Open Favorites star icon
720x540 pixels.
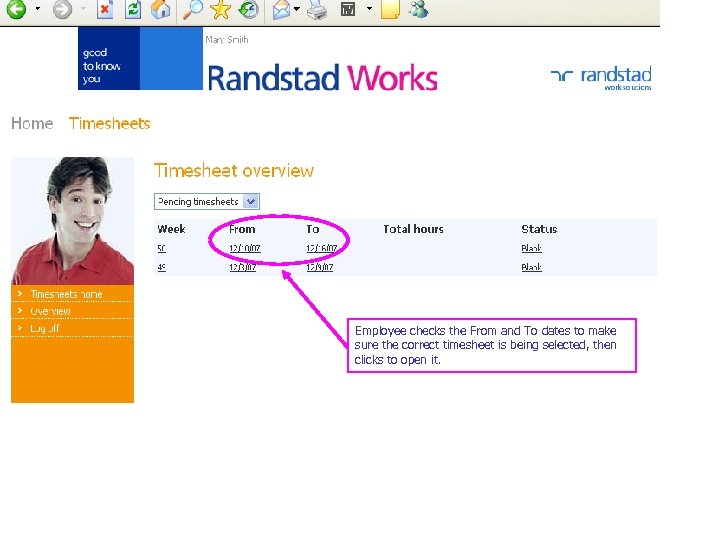tap(220, 9)
